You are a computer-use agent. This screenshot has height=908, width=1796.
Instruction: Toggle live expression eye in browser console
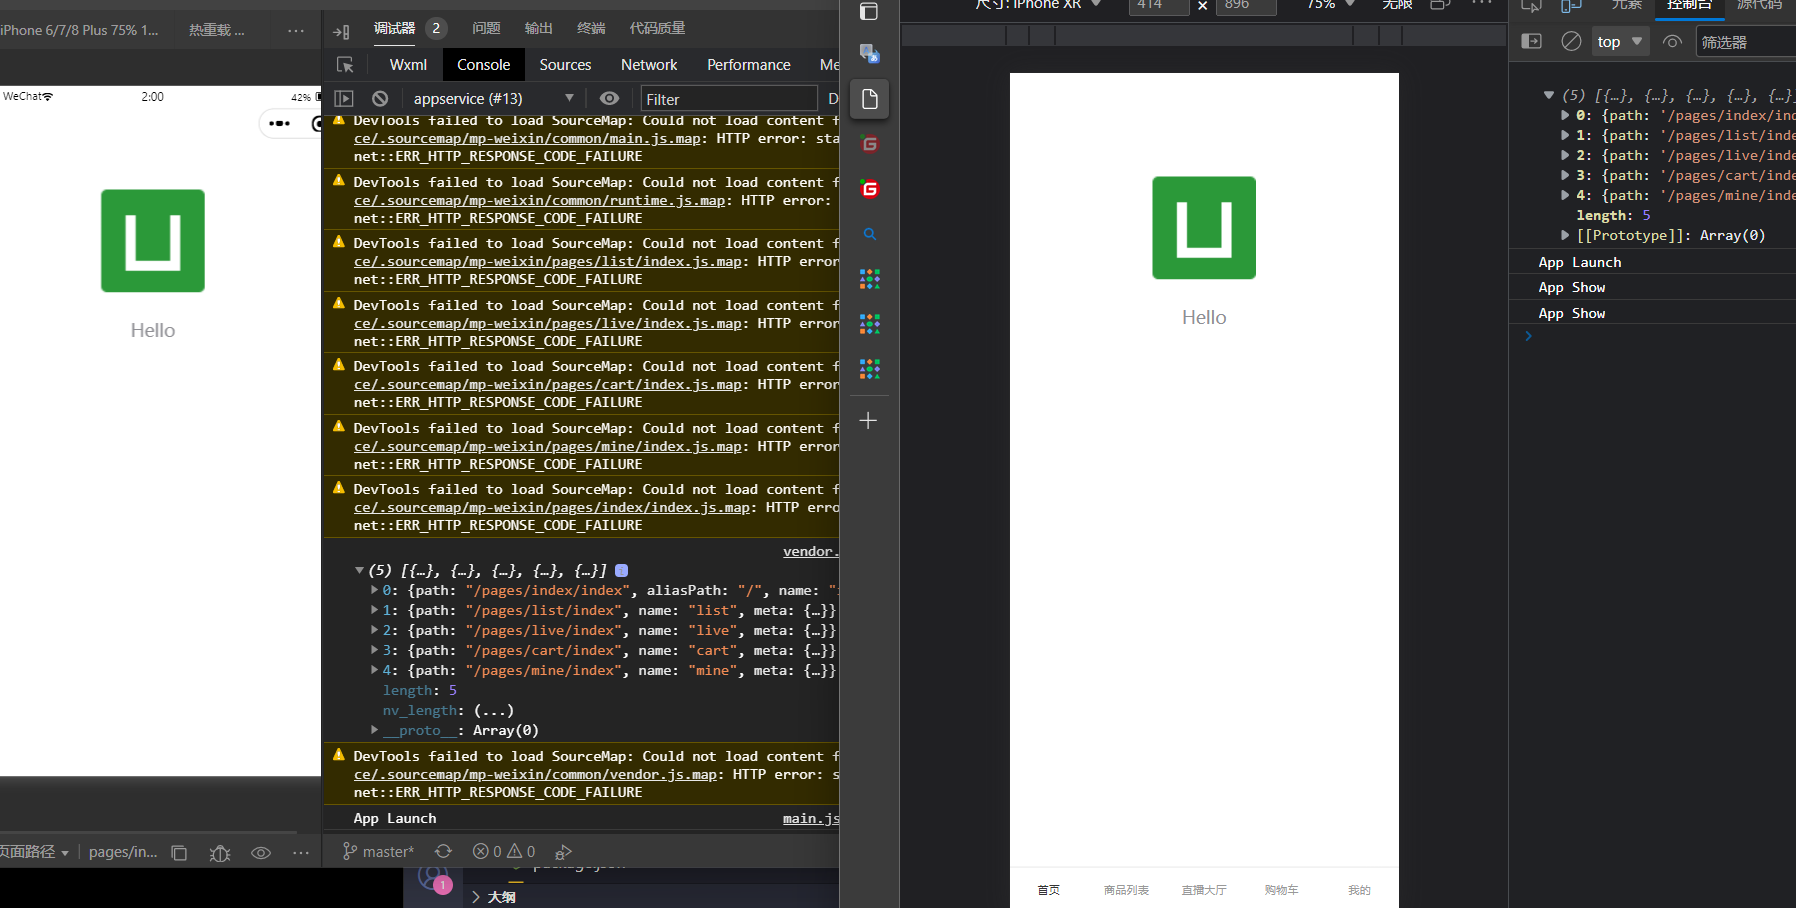click(1672, 41)
